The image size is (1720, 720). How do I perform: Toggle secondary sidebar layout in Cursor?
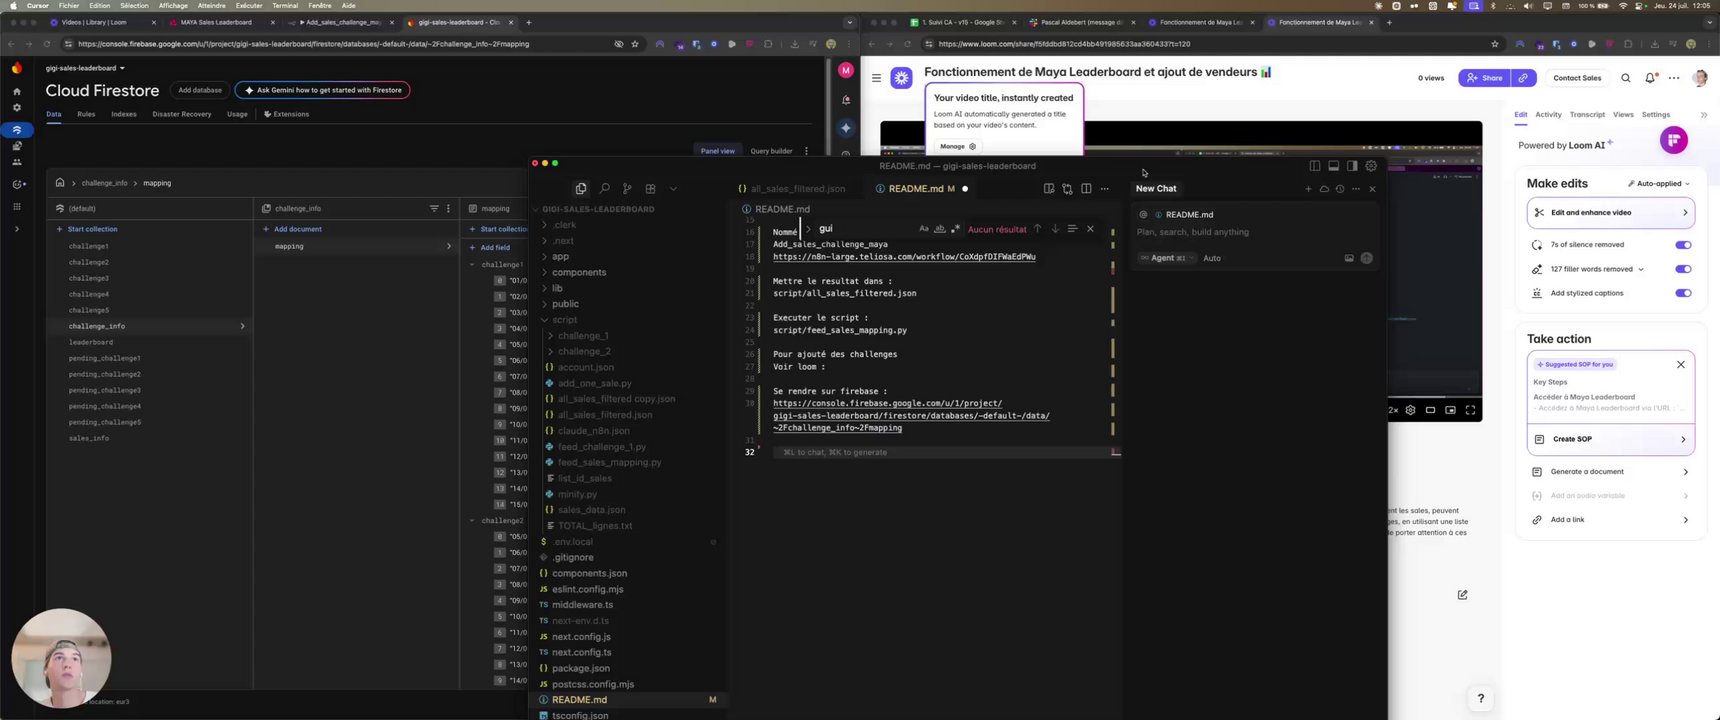coord(1352,166)
